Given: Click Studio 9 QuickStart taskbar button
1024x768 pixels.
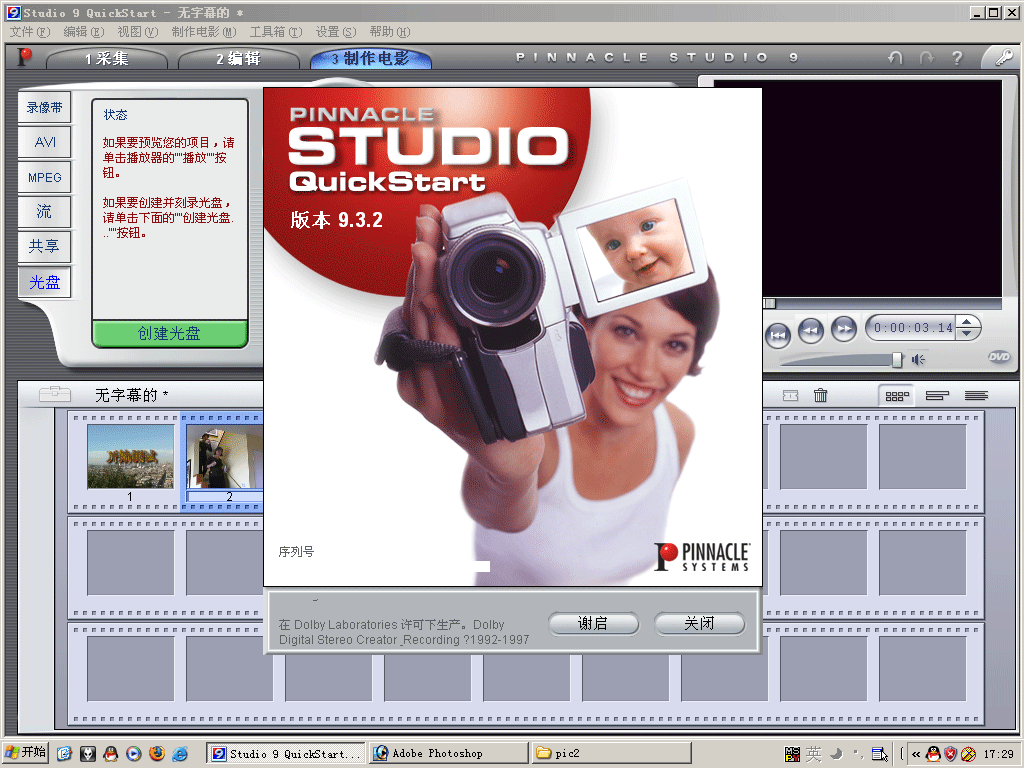Looking at the screenshot, I should point(287,754).
